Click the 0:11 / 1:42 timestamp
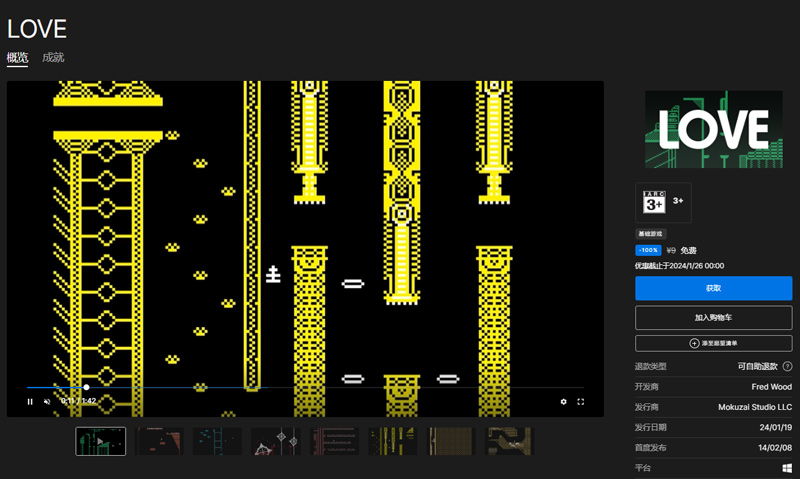The height and width of the screenshot is (479, 800). coord(78,401)
